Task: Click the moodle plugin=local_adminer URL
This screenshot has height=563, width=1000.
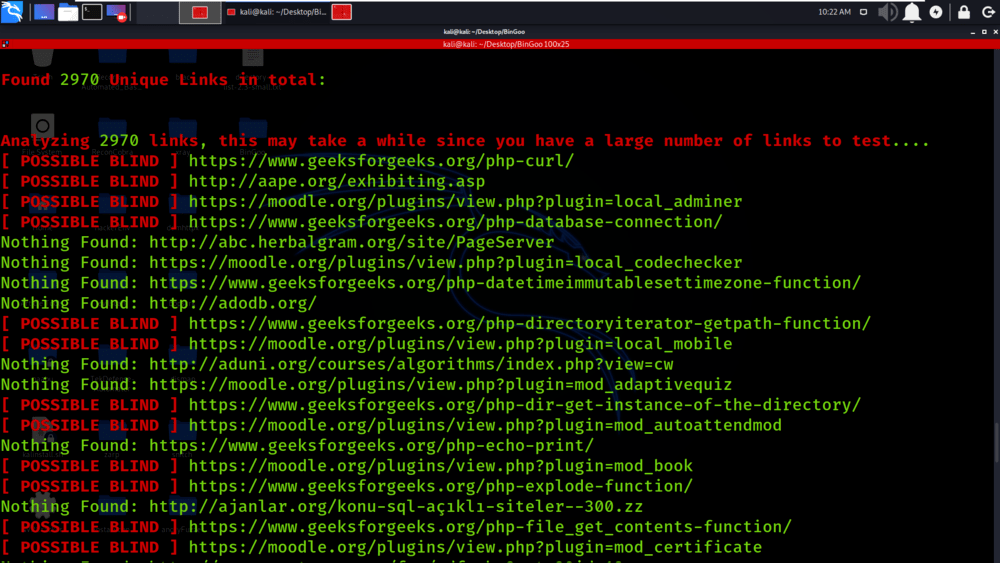Action: coord(465,201)
